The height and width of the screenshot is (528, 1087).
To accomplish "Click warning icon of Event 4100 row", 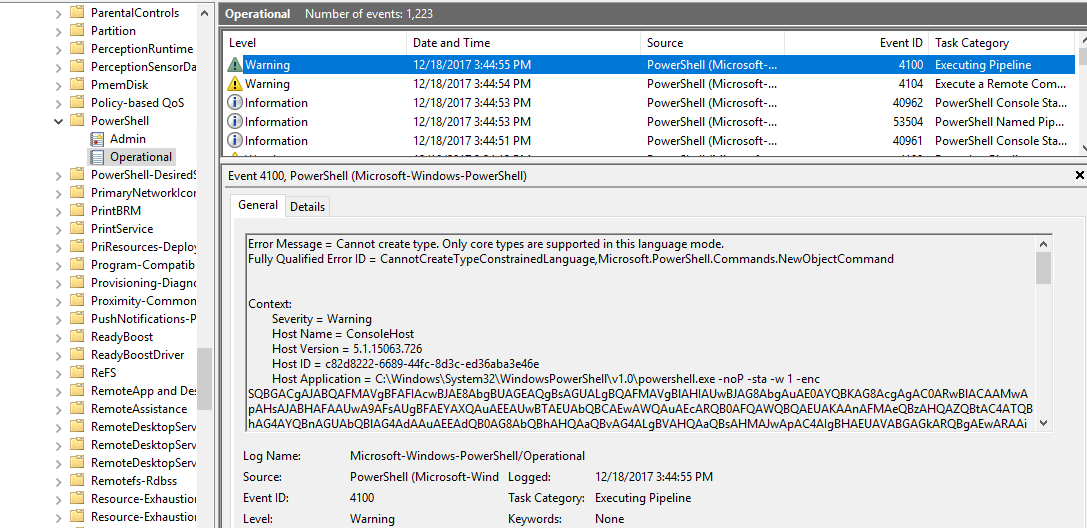I will click(x=235, y=65).
